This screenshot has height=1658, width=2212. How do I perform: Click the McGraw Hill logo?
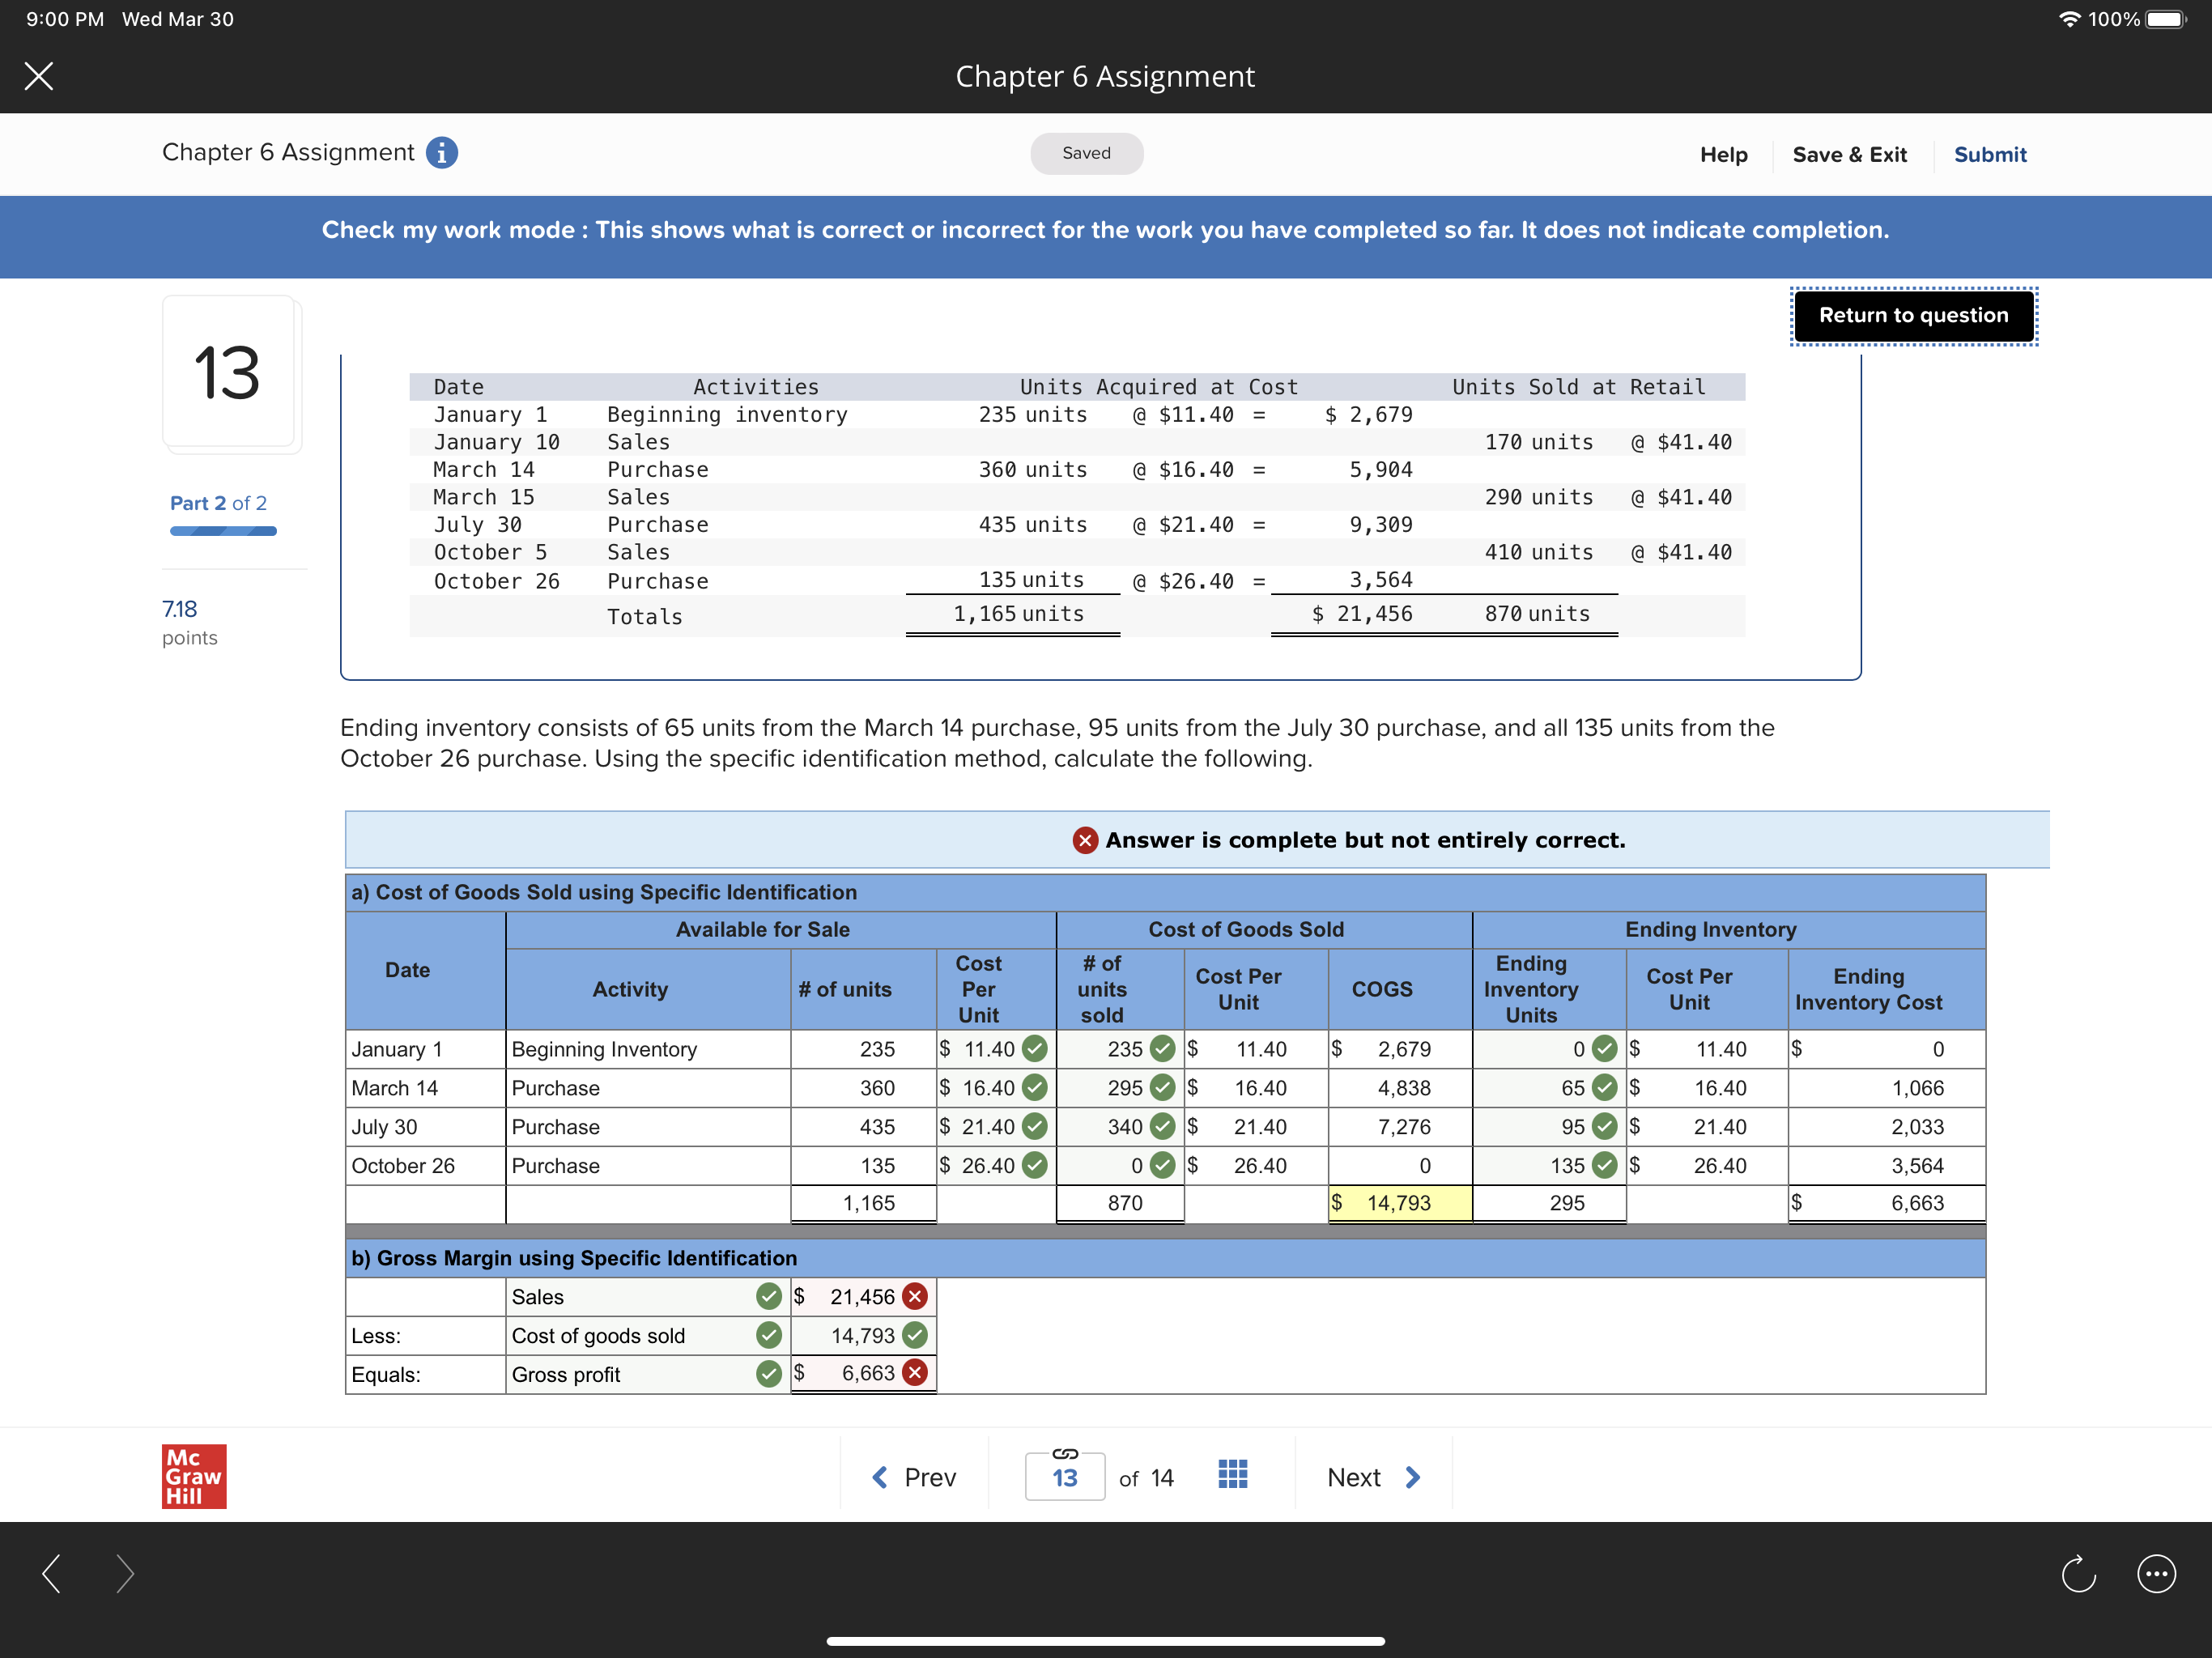(194, 1476)
